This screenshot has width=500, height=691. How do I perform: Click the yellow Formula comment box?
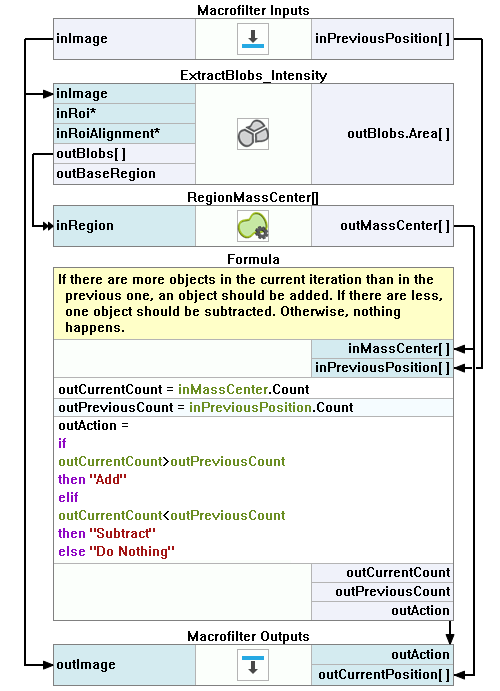point(253,304)
